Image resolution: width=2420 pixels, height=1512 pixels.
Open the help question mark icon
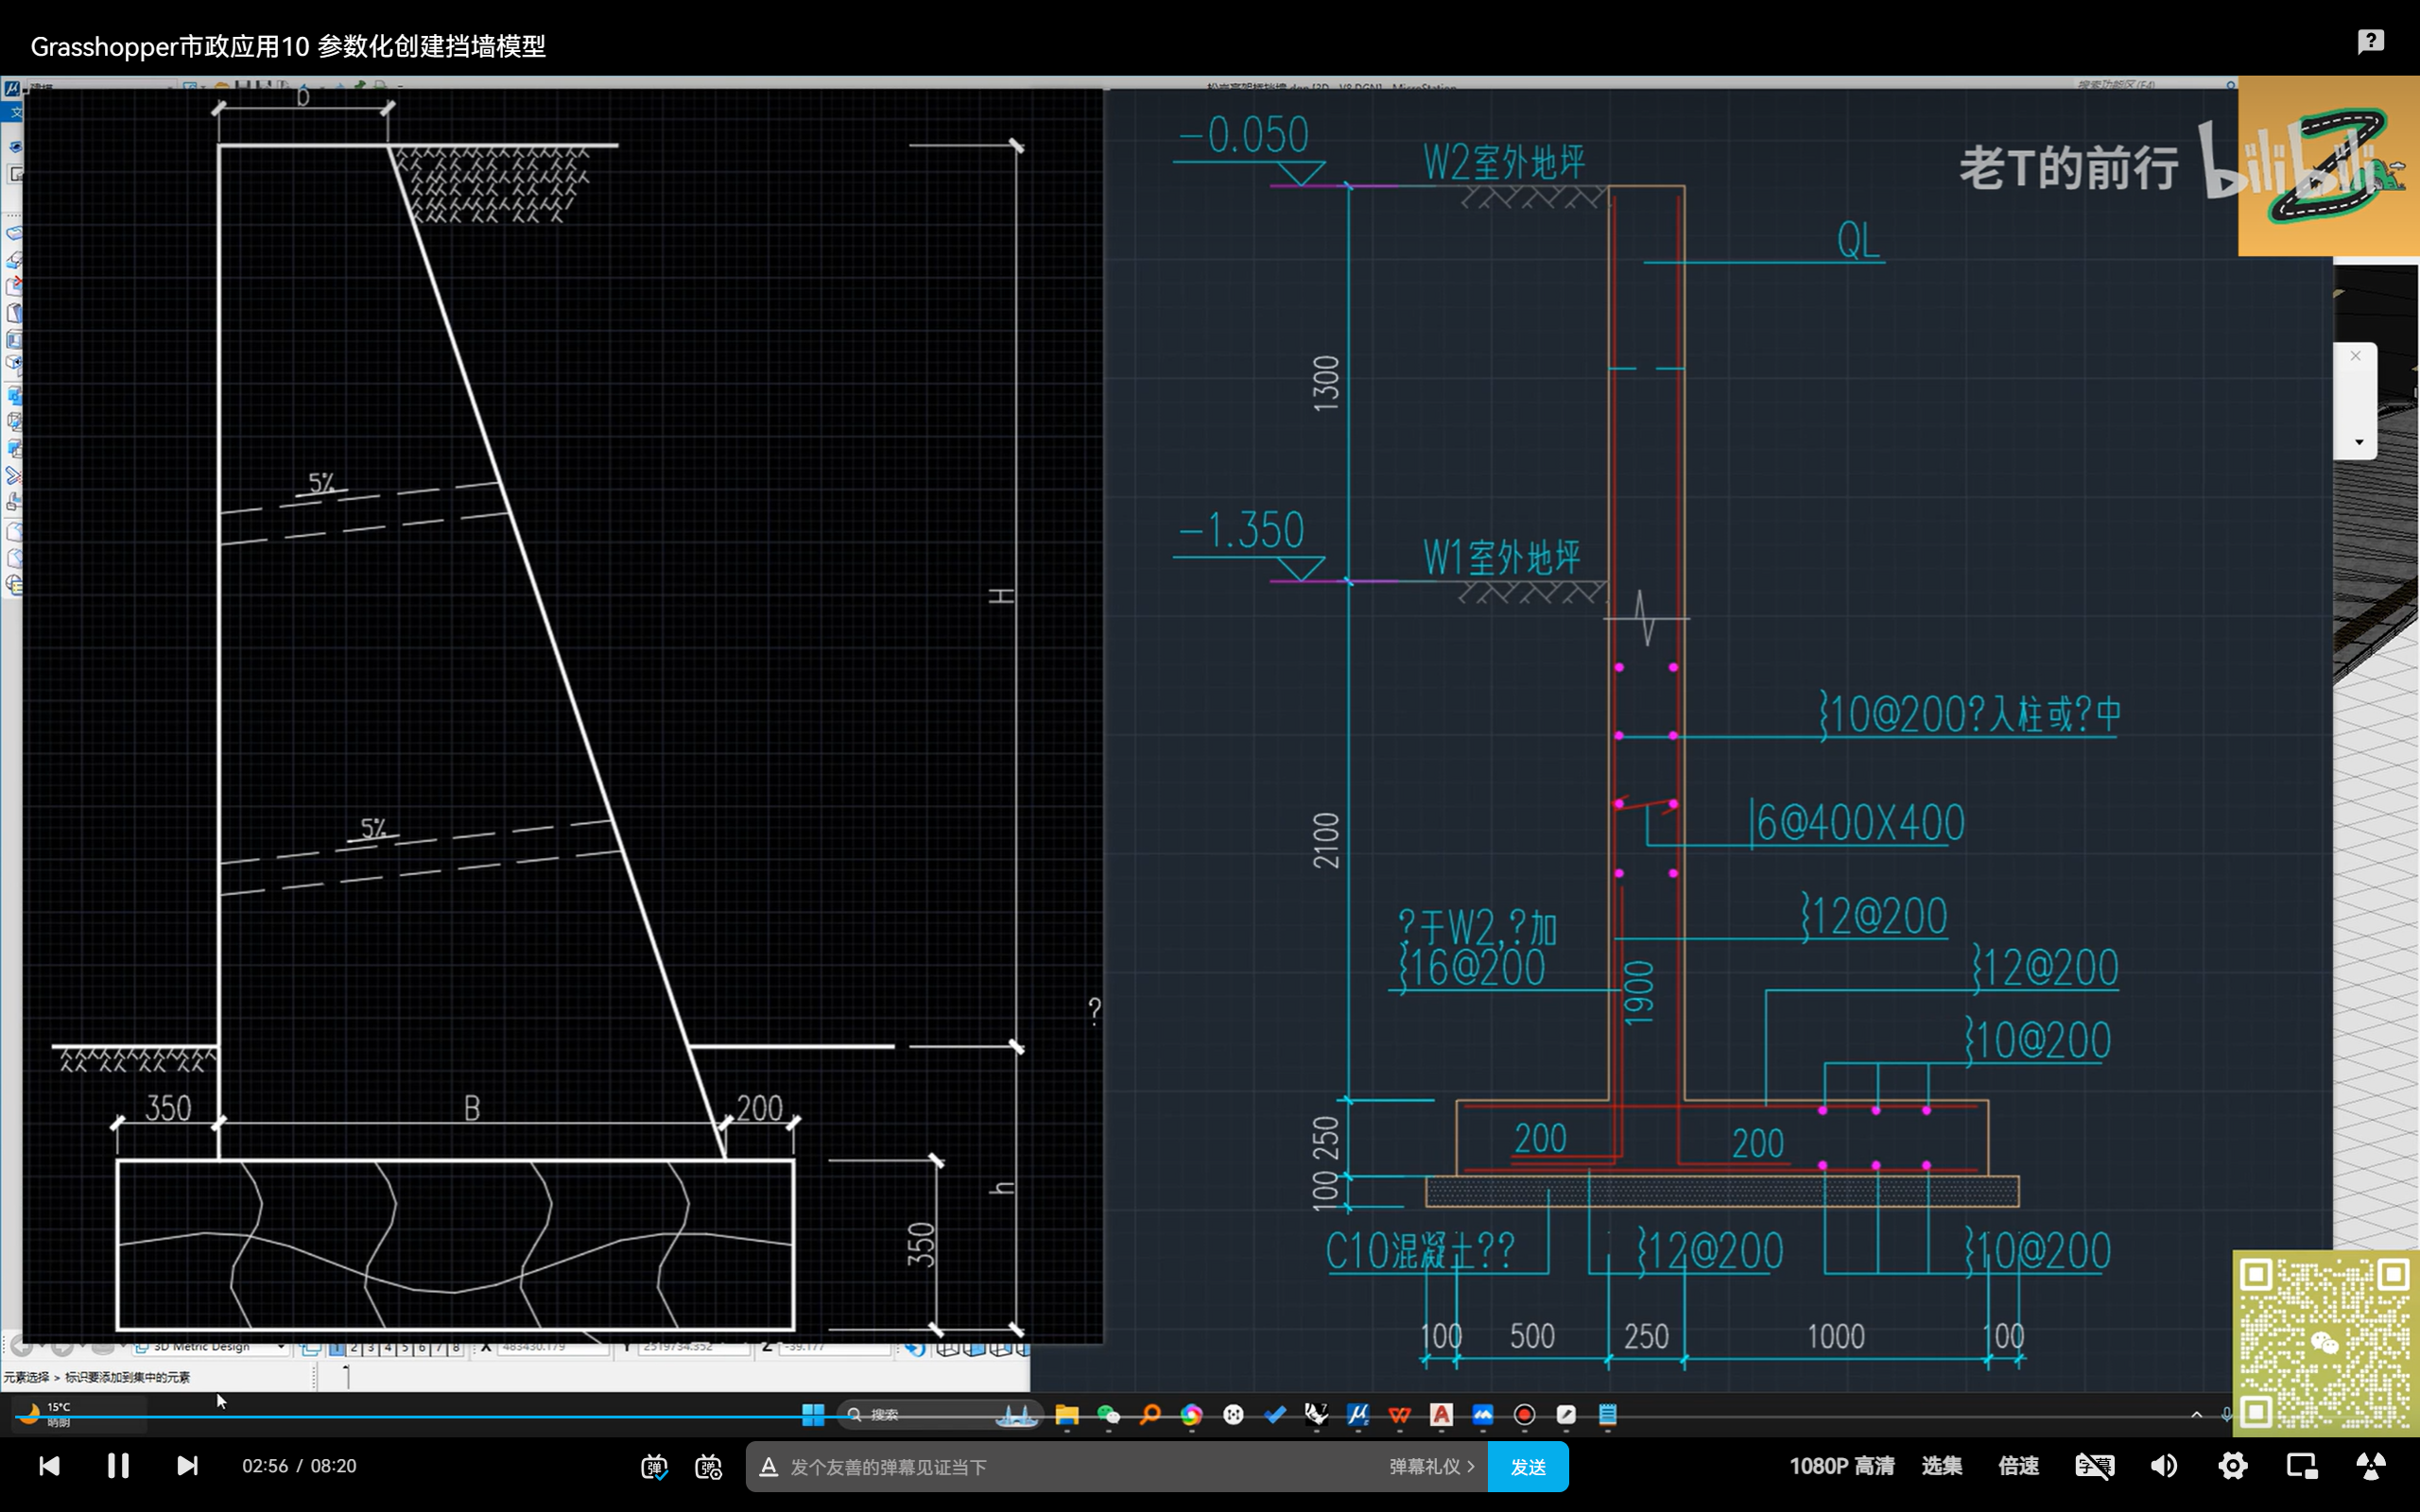(2371, 41)
